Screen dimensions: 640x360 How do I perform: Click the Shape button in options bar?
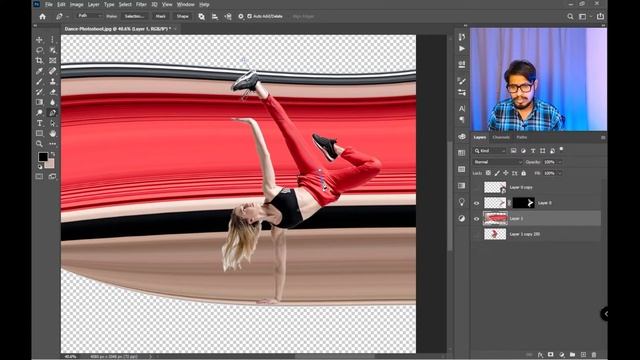pos(182,16)
